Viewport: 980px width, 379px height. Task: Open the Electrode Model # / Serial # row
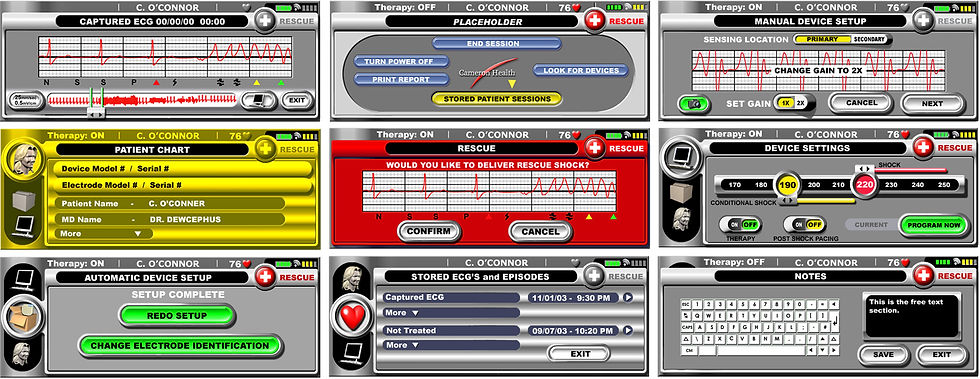click(181, 186)
